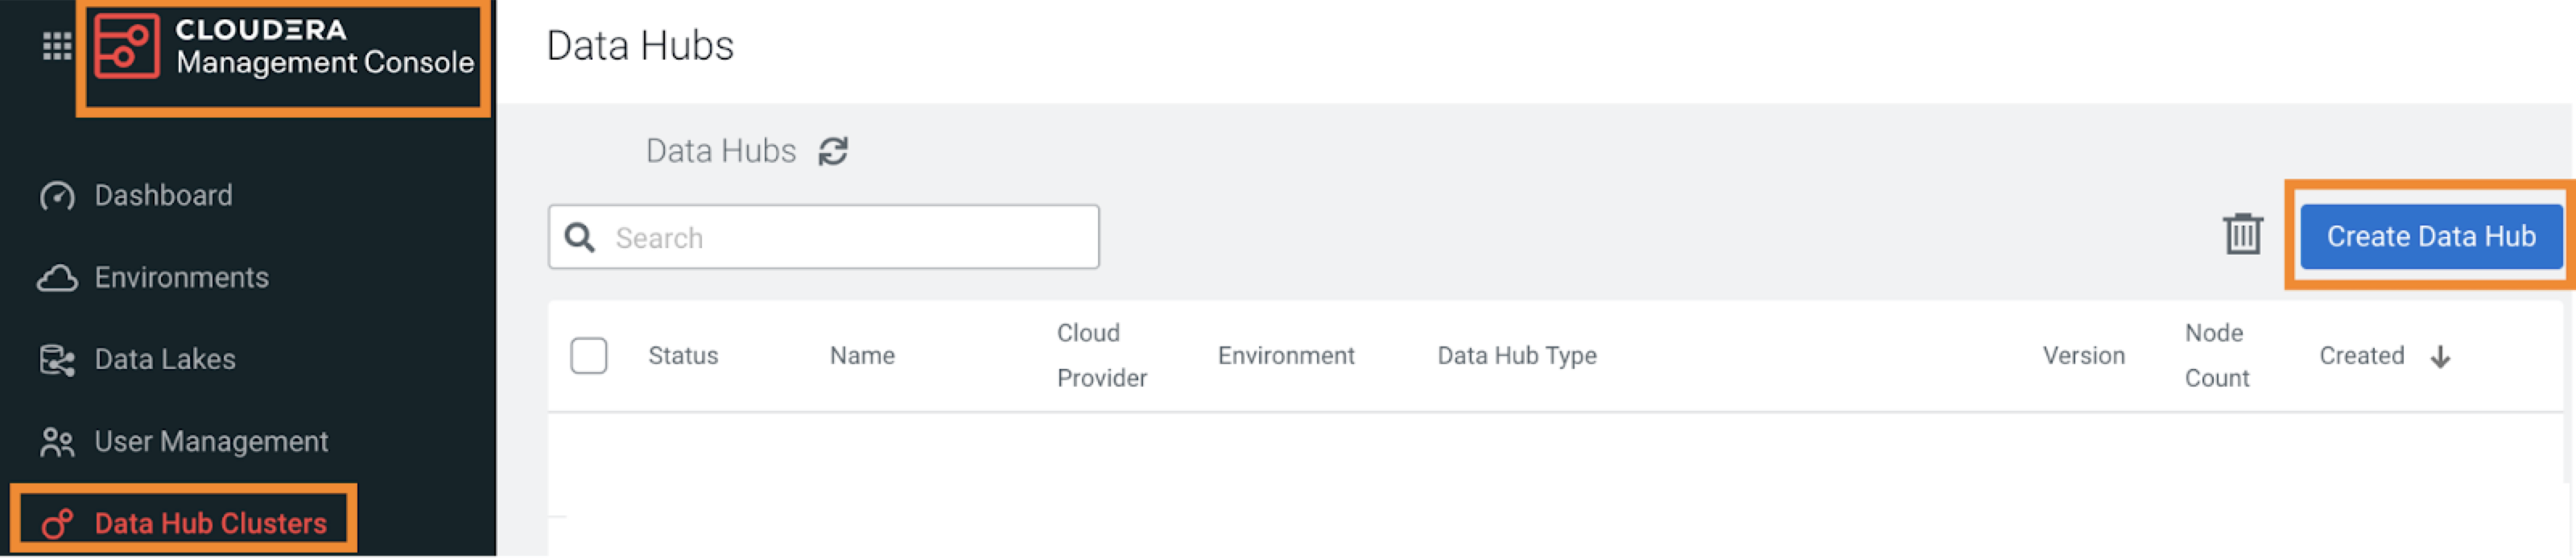Toggle the select-all checkbox in the table header
This screenshot has height=559, width=2576.
click(x=590, y=355)
